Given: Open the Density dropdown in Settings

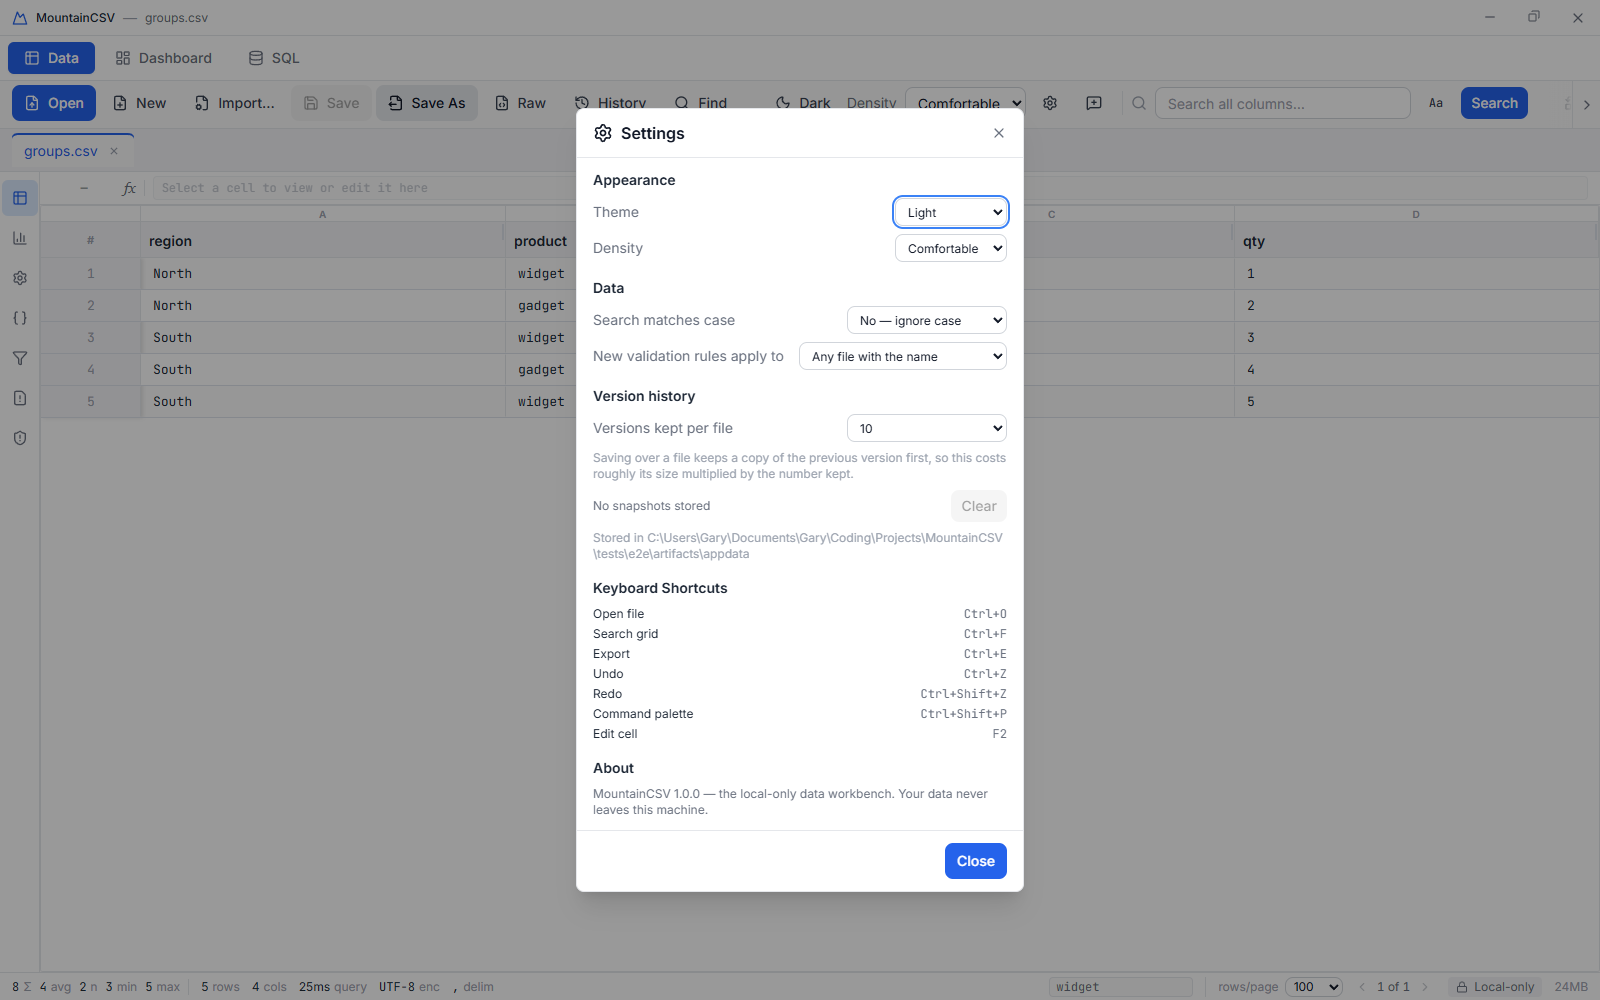Looking at the screenshot, I should [950, 248].
